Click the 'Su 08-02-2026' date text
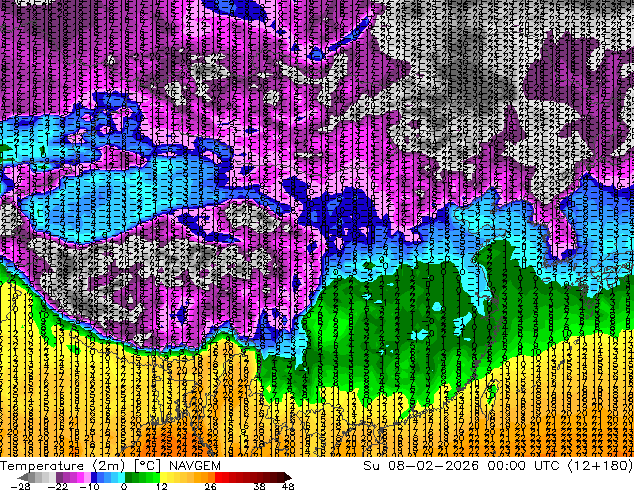This screenshot has height=490, width=634. point(421,466)
